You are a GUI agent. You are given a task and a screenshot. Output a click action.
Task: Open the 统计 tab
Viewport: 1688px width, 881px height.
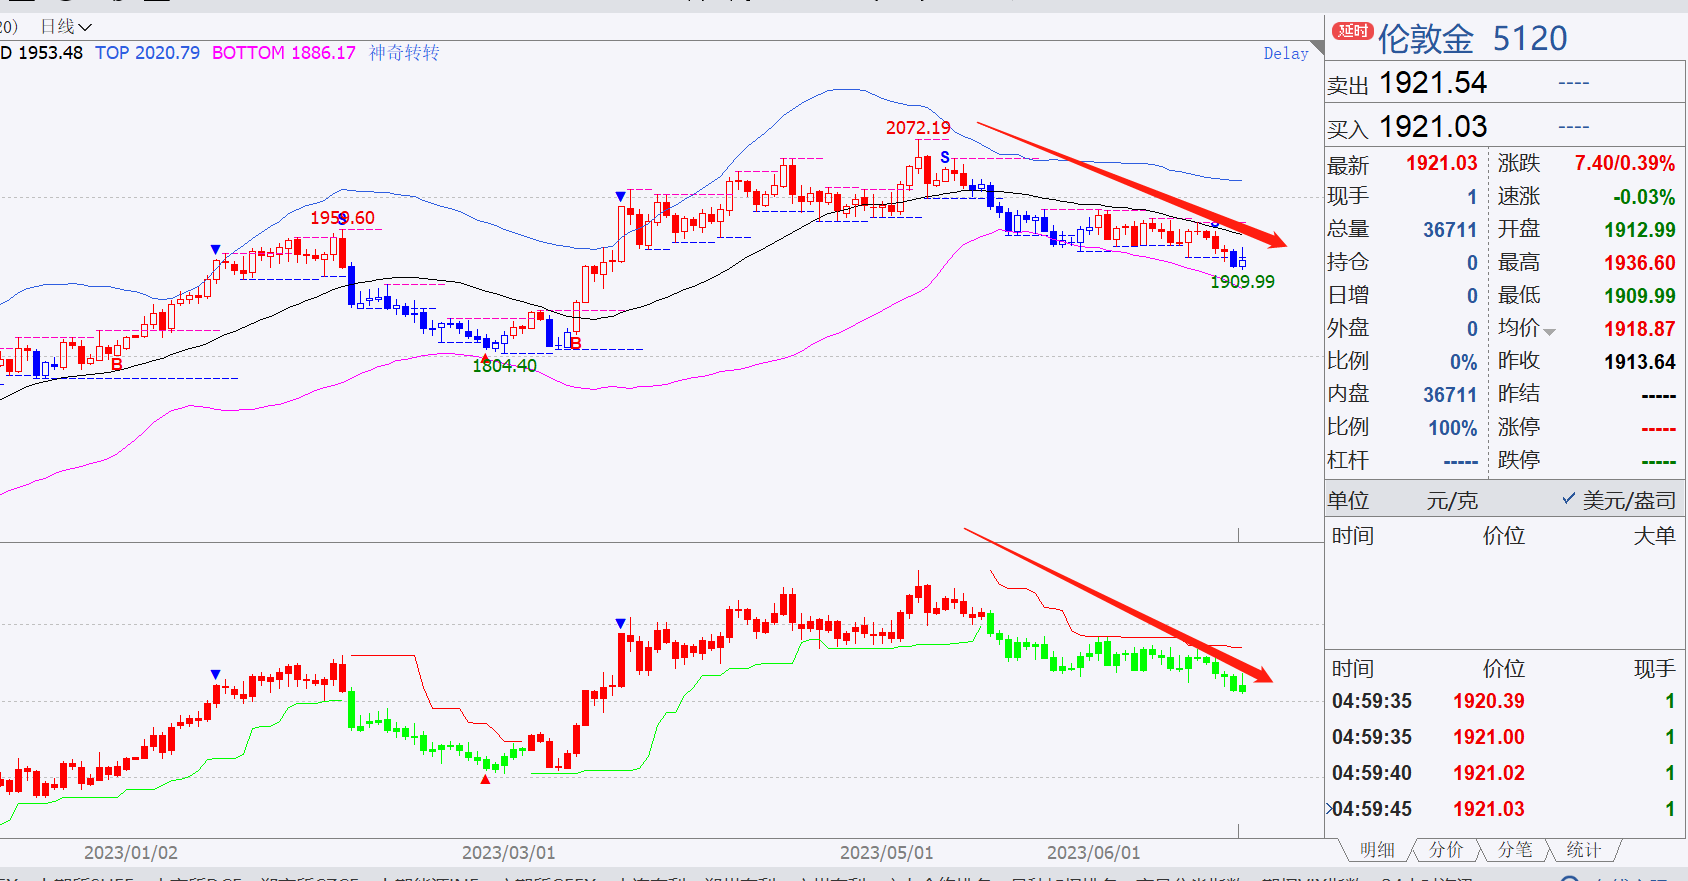[1584, 850]
